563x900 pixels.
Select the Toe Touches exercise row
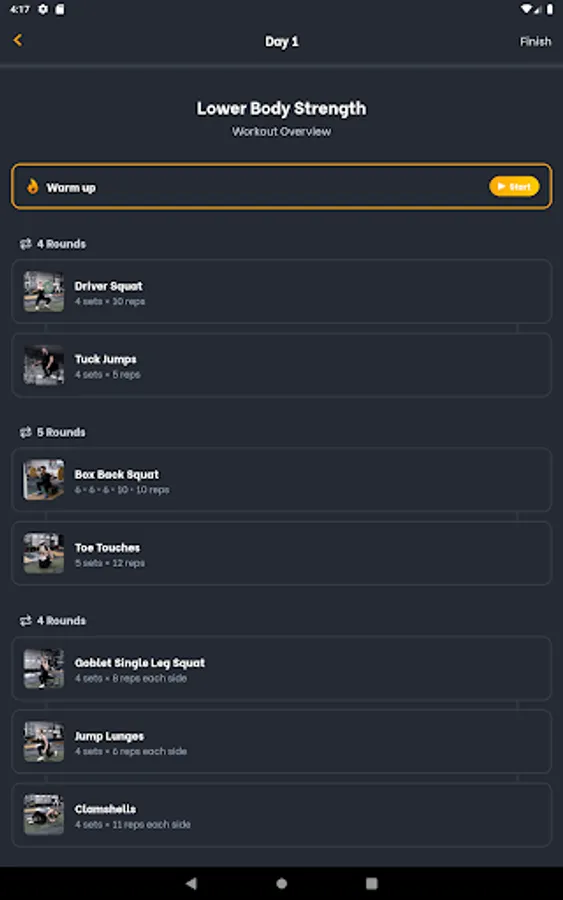click(281, 553)
